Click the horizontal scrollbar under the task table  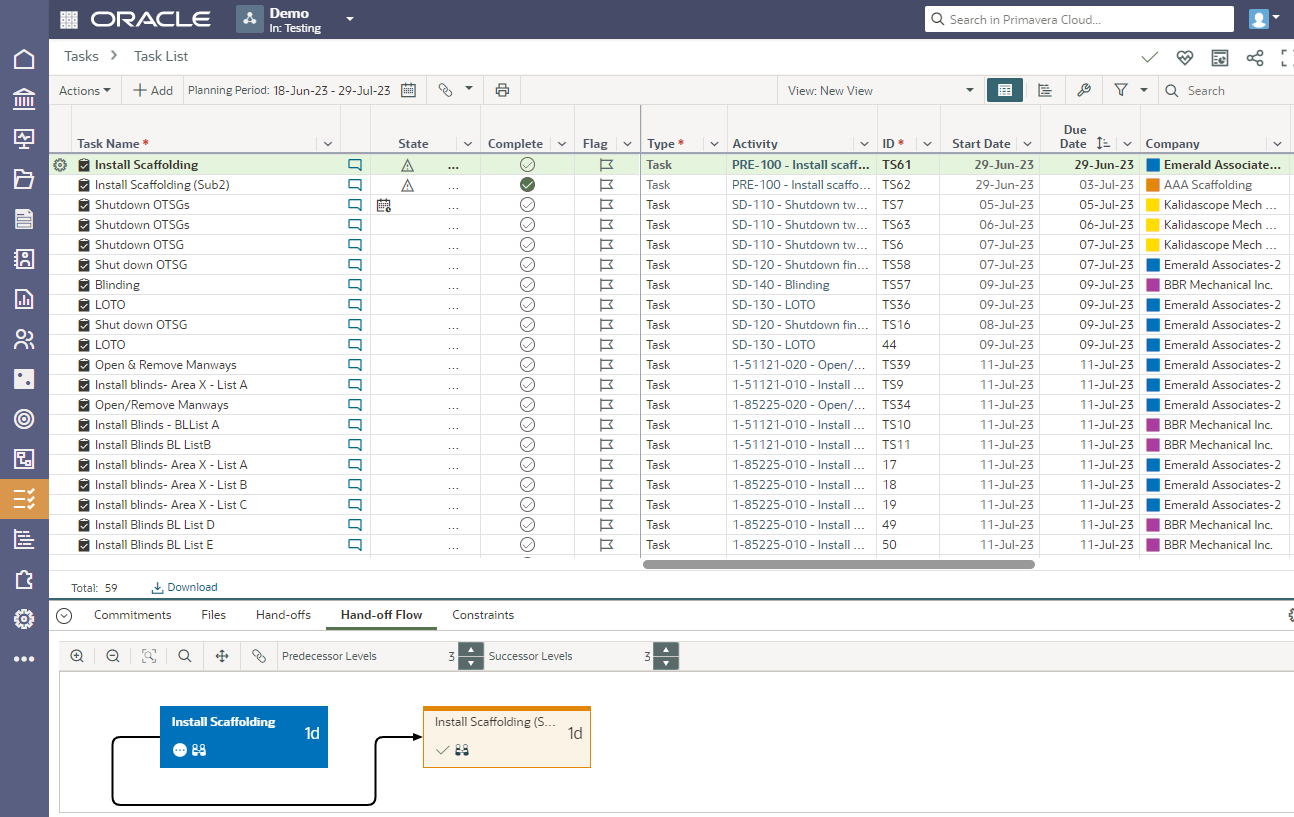point(838,564)
